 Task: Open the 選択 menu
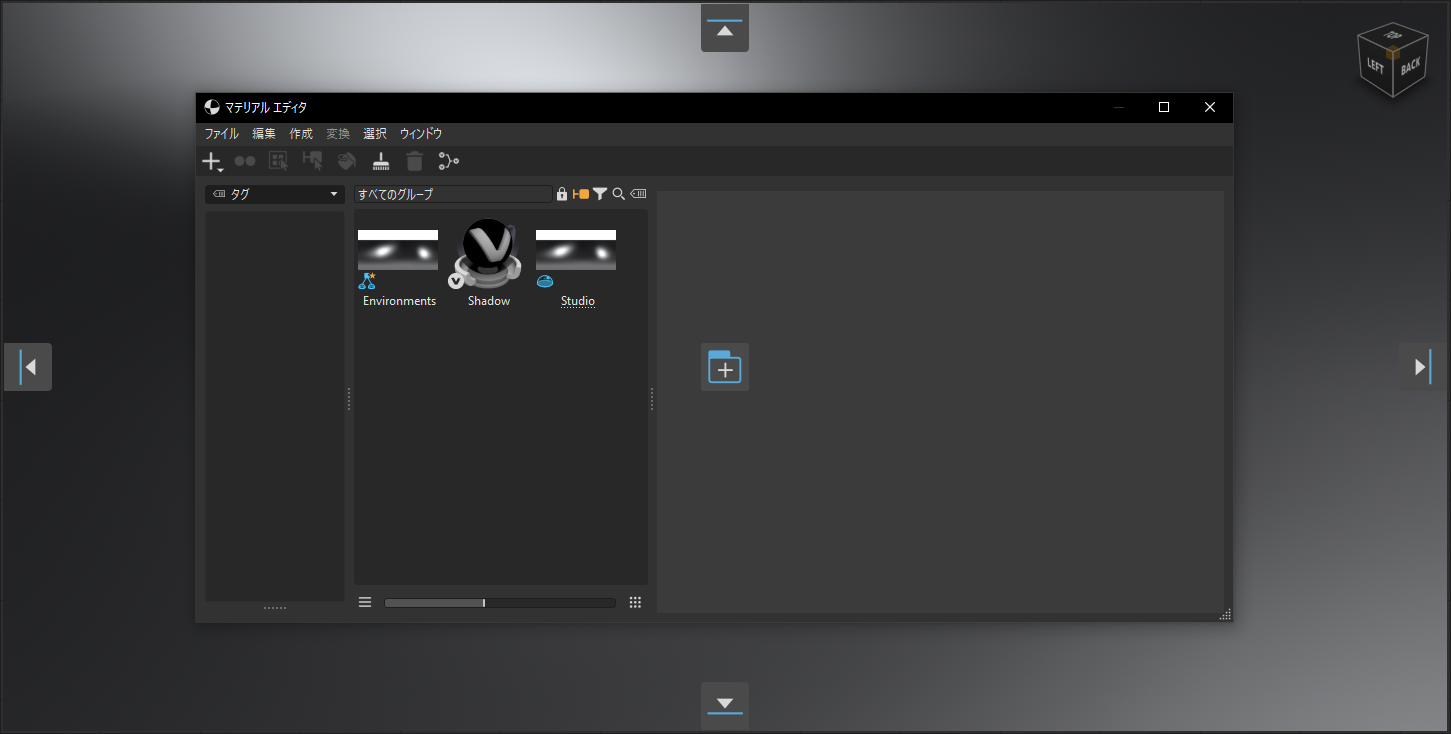(375, 134)
